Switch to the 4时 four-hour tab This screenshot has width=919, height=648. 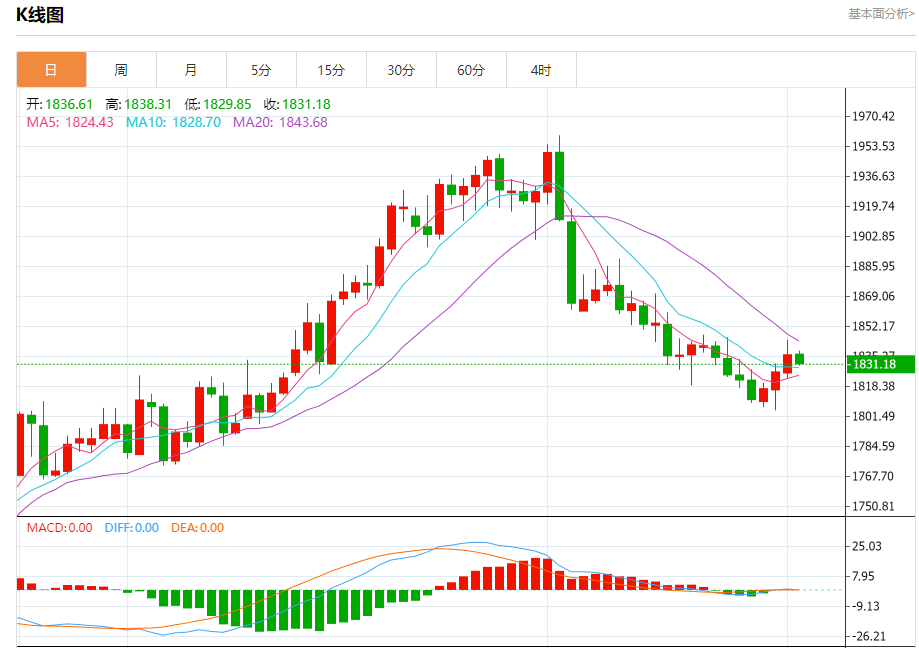541,70
